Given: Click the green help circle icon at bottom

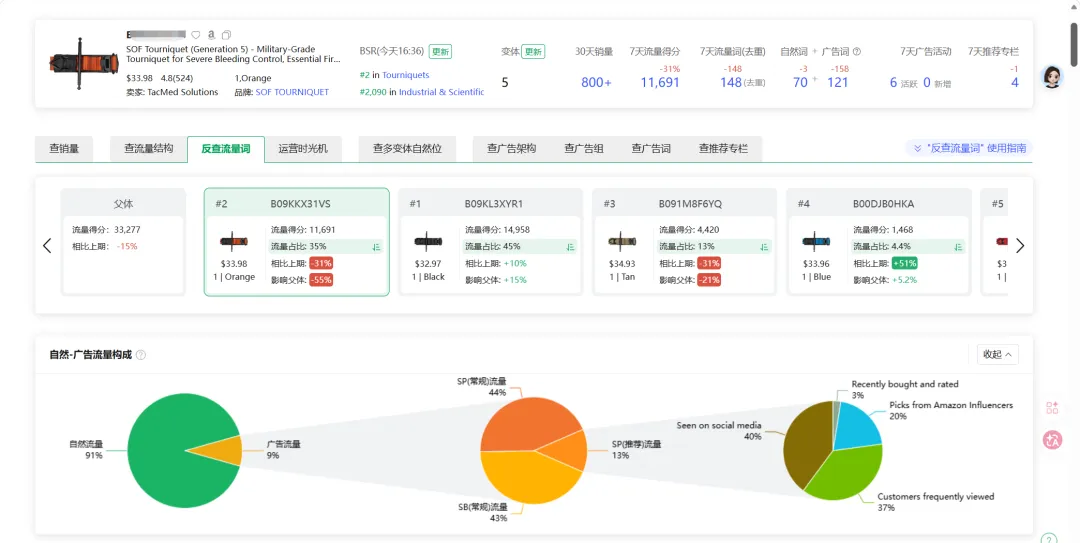Looking at the screenshot, I should pyautogui.click(x=1048, y=540).
